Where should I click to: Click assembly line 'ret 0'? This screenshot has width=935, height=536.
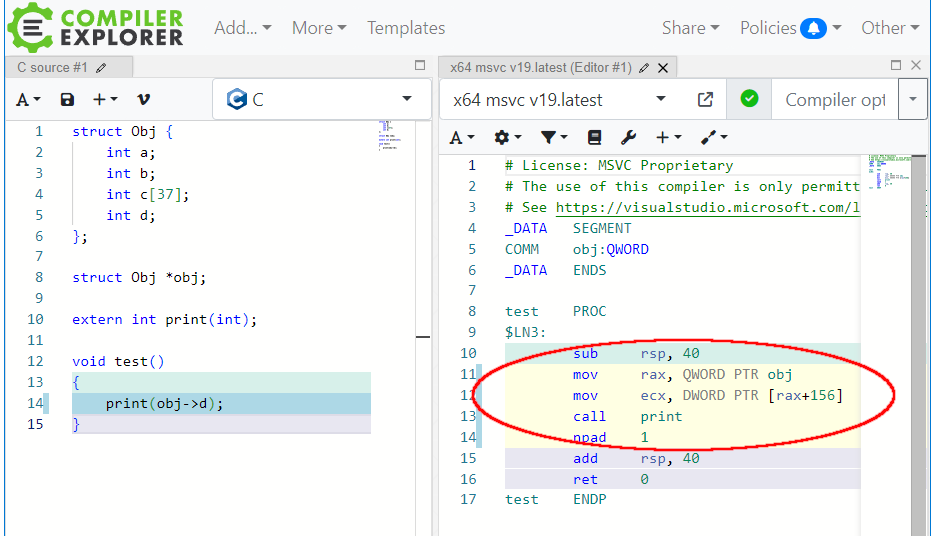611,479
